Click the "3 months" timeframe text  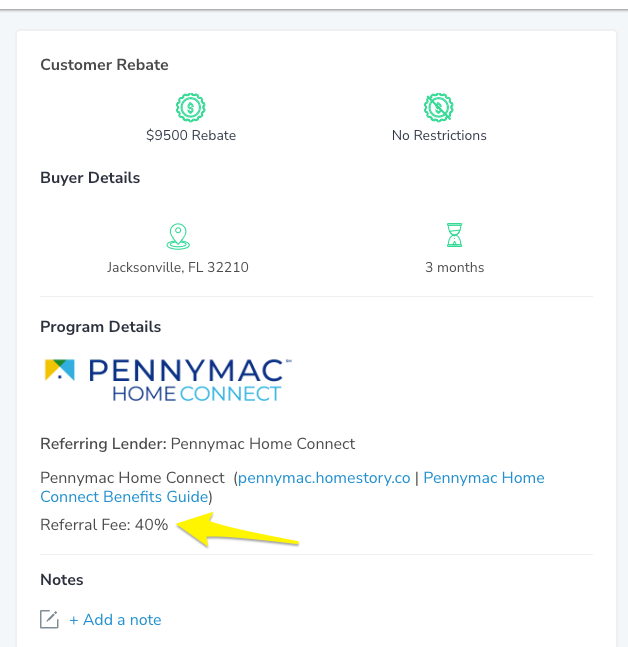tap(454, 267)
